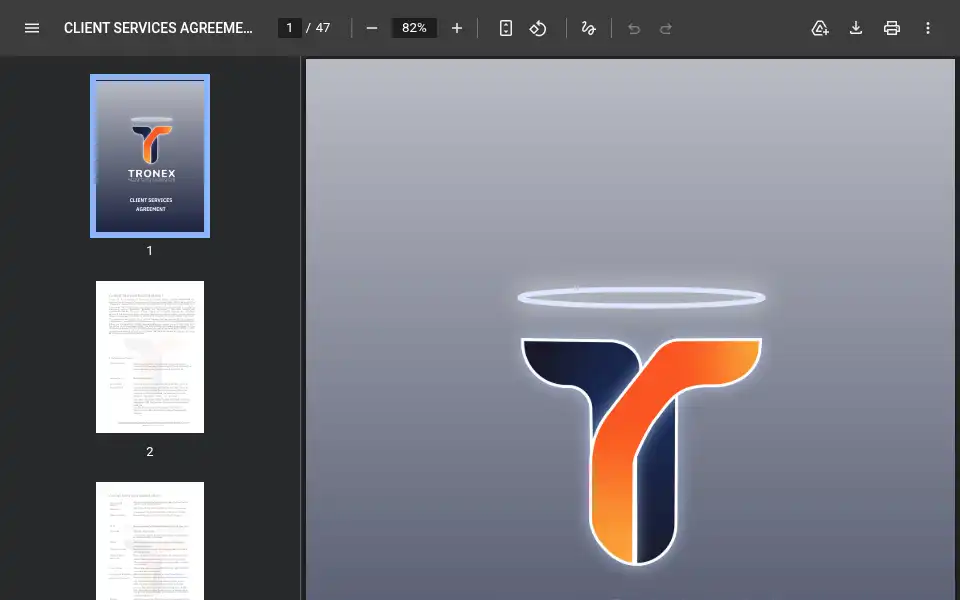Click the page number input field
This screenshot has height=600, width=960.
pos(290,28)
